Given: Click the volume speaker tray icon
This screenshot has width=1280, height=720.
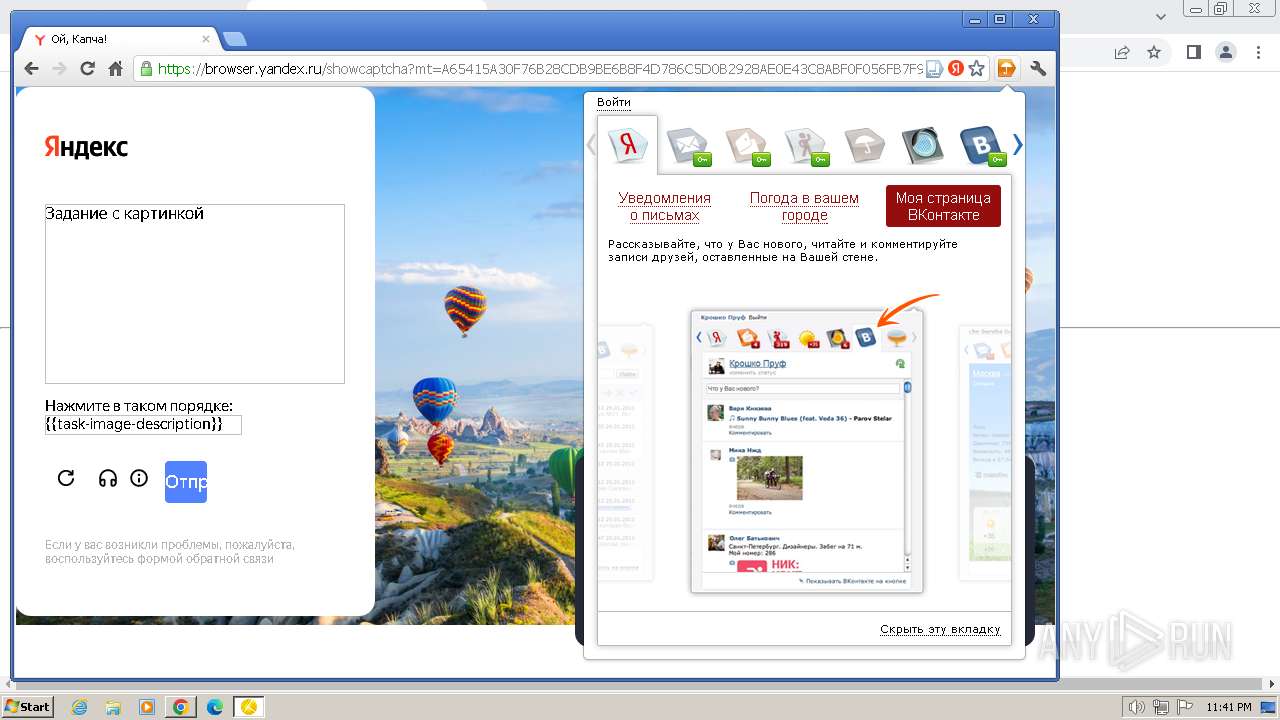Looking at the screenshot, I should [1138, 707].
